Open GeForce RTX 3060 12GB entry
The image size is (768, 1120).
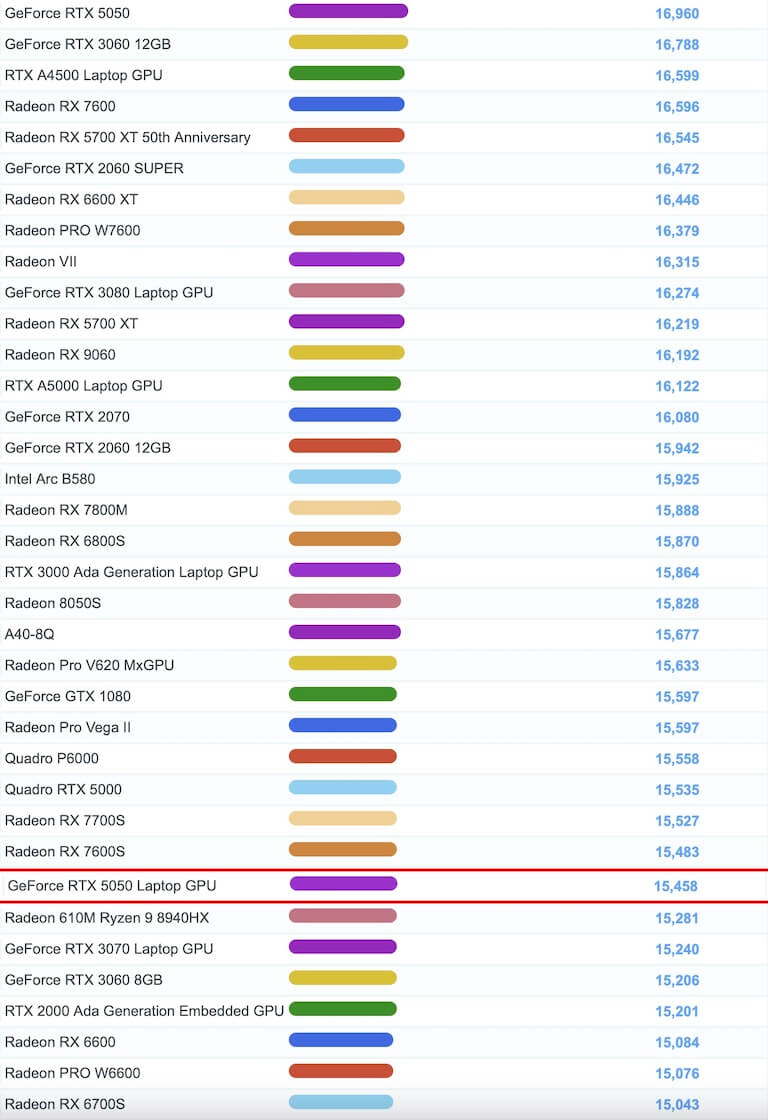pyautogui.click(x=88, y=44)
